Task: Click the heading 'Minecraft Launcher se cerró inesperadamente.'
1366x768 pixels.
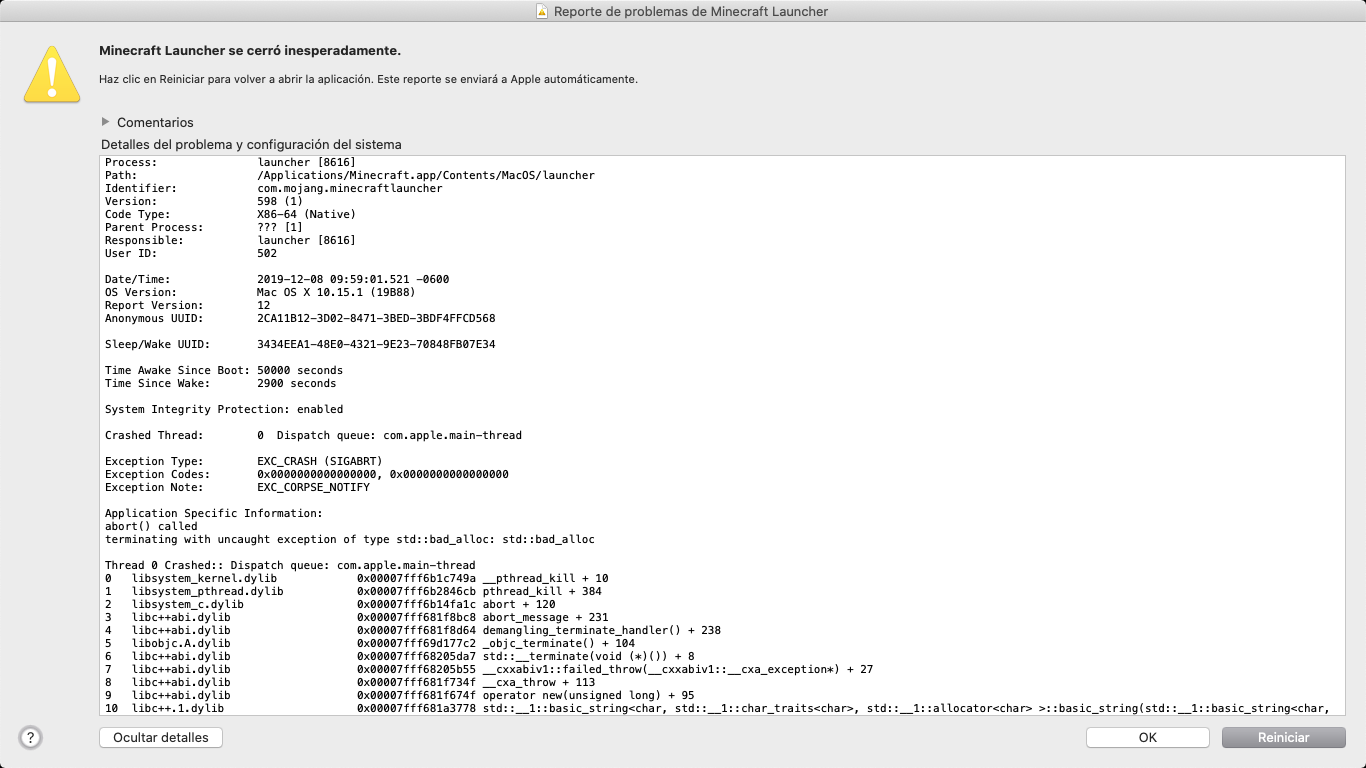Action: coord(250,50)
